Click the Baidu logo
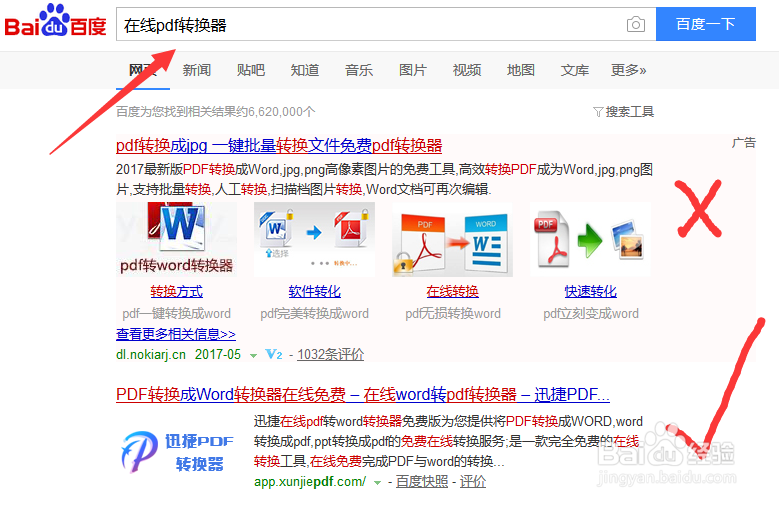Image resolution: width=779 pixels, height=505 pixels. pyautogui.click(x=55, y=21)
